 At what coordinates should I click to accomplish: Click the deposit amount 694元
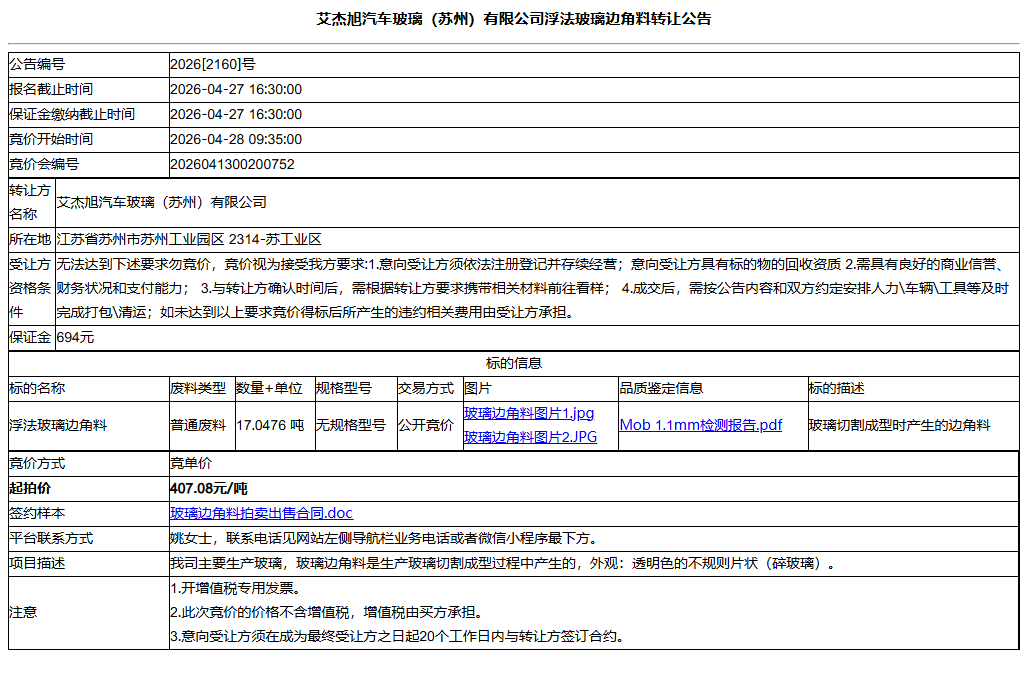(75, 338)
